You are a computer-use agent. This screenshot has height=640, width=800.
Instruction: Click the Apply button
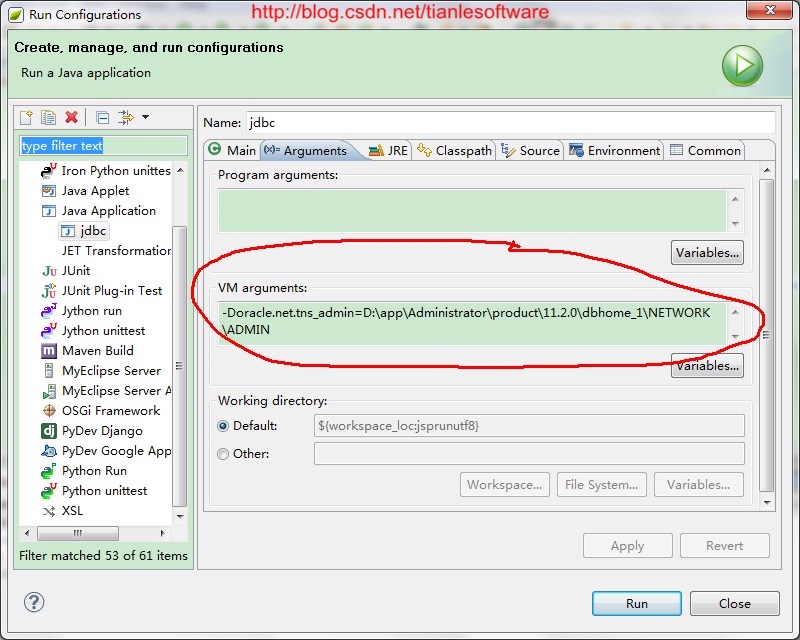pyautogui.click(x=628, y=546)
